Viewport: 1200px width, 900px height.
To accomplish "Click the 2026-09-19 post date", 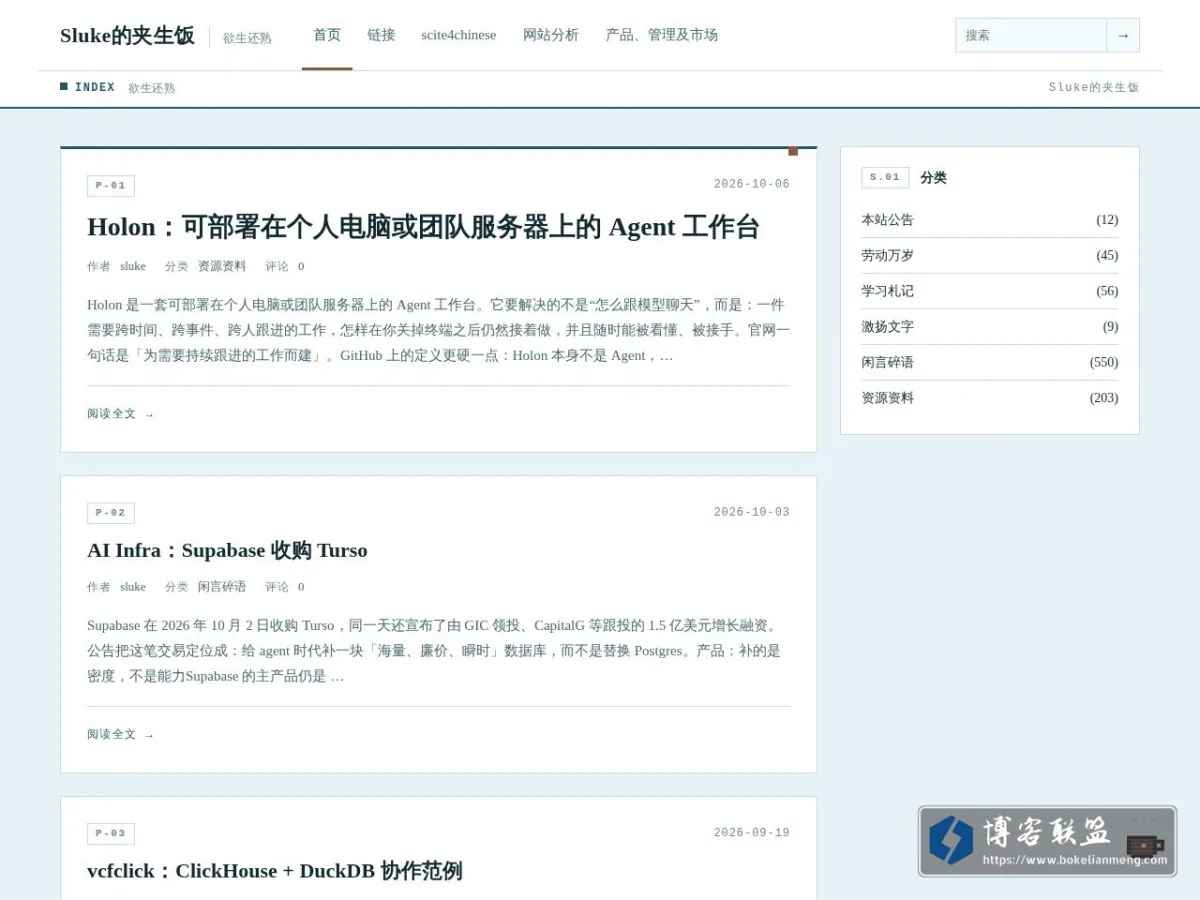I will (752, 833).
